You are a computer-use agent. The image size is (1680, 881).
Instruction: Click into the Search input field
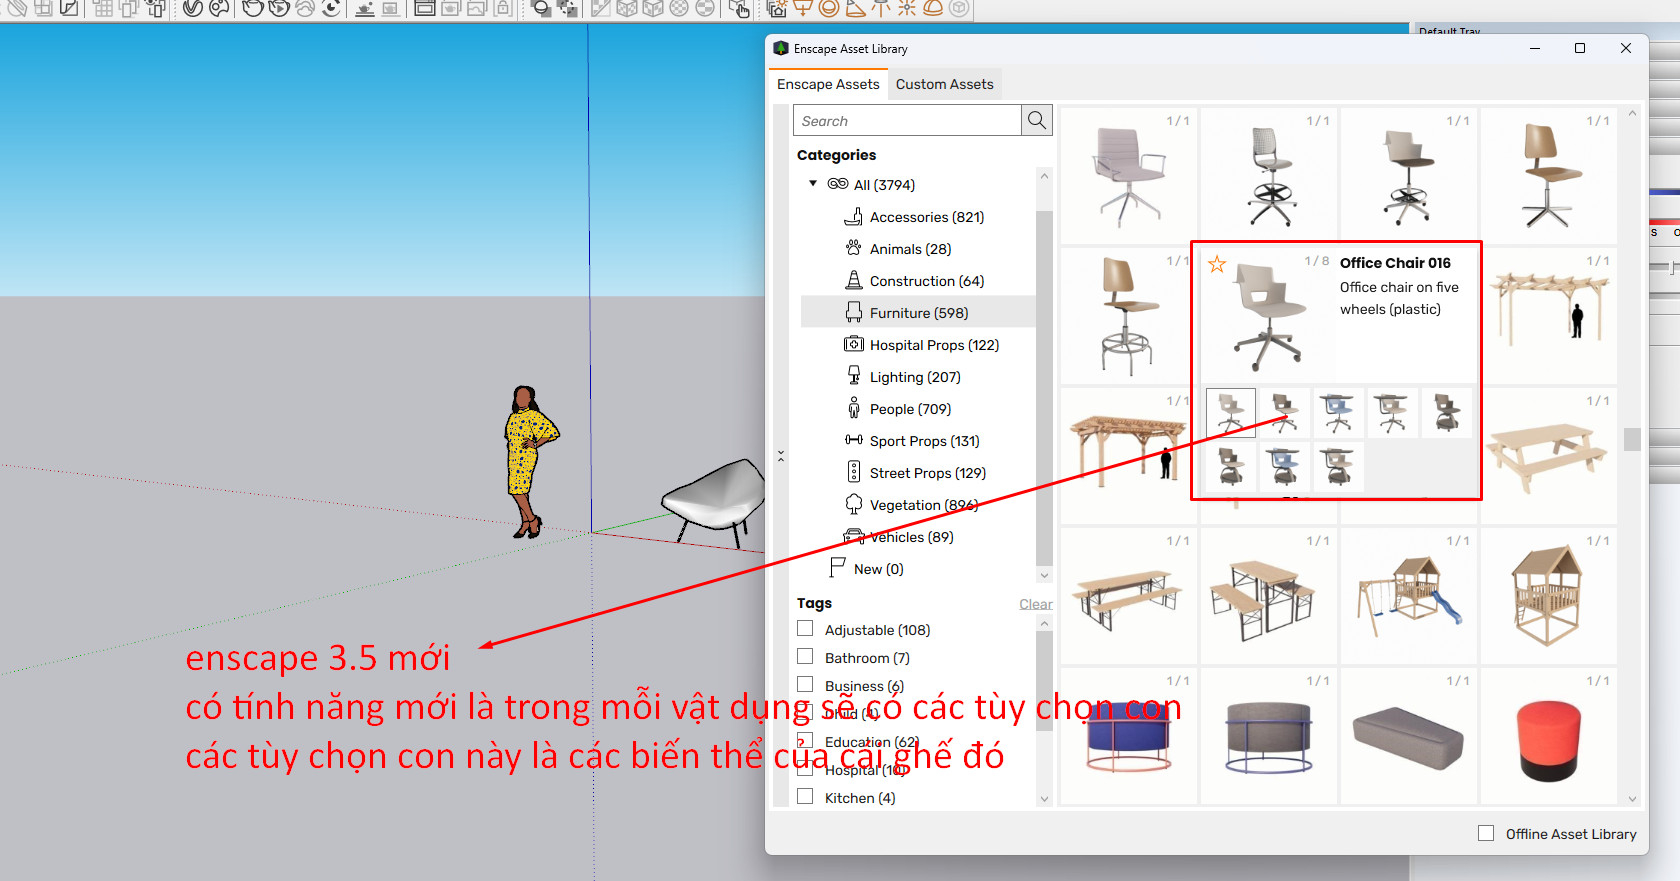907,121
